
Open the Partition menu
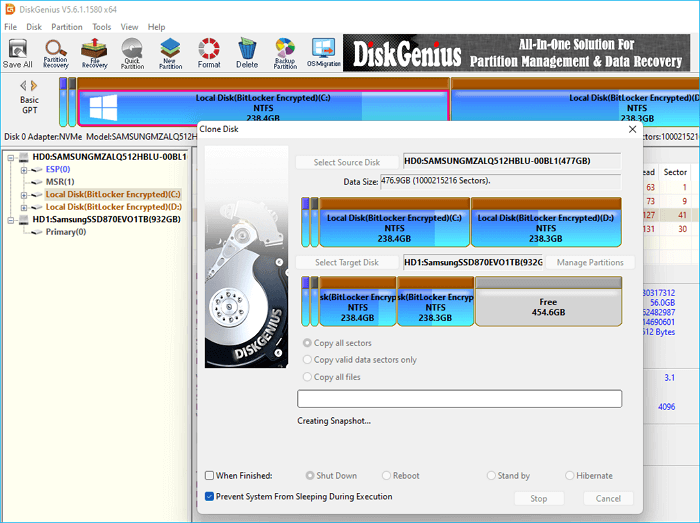(x=67, y=27)
